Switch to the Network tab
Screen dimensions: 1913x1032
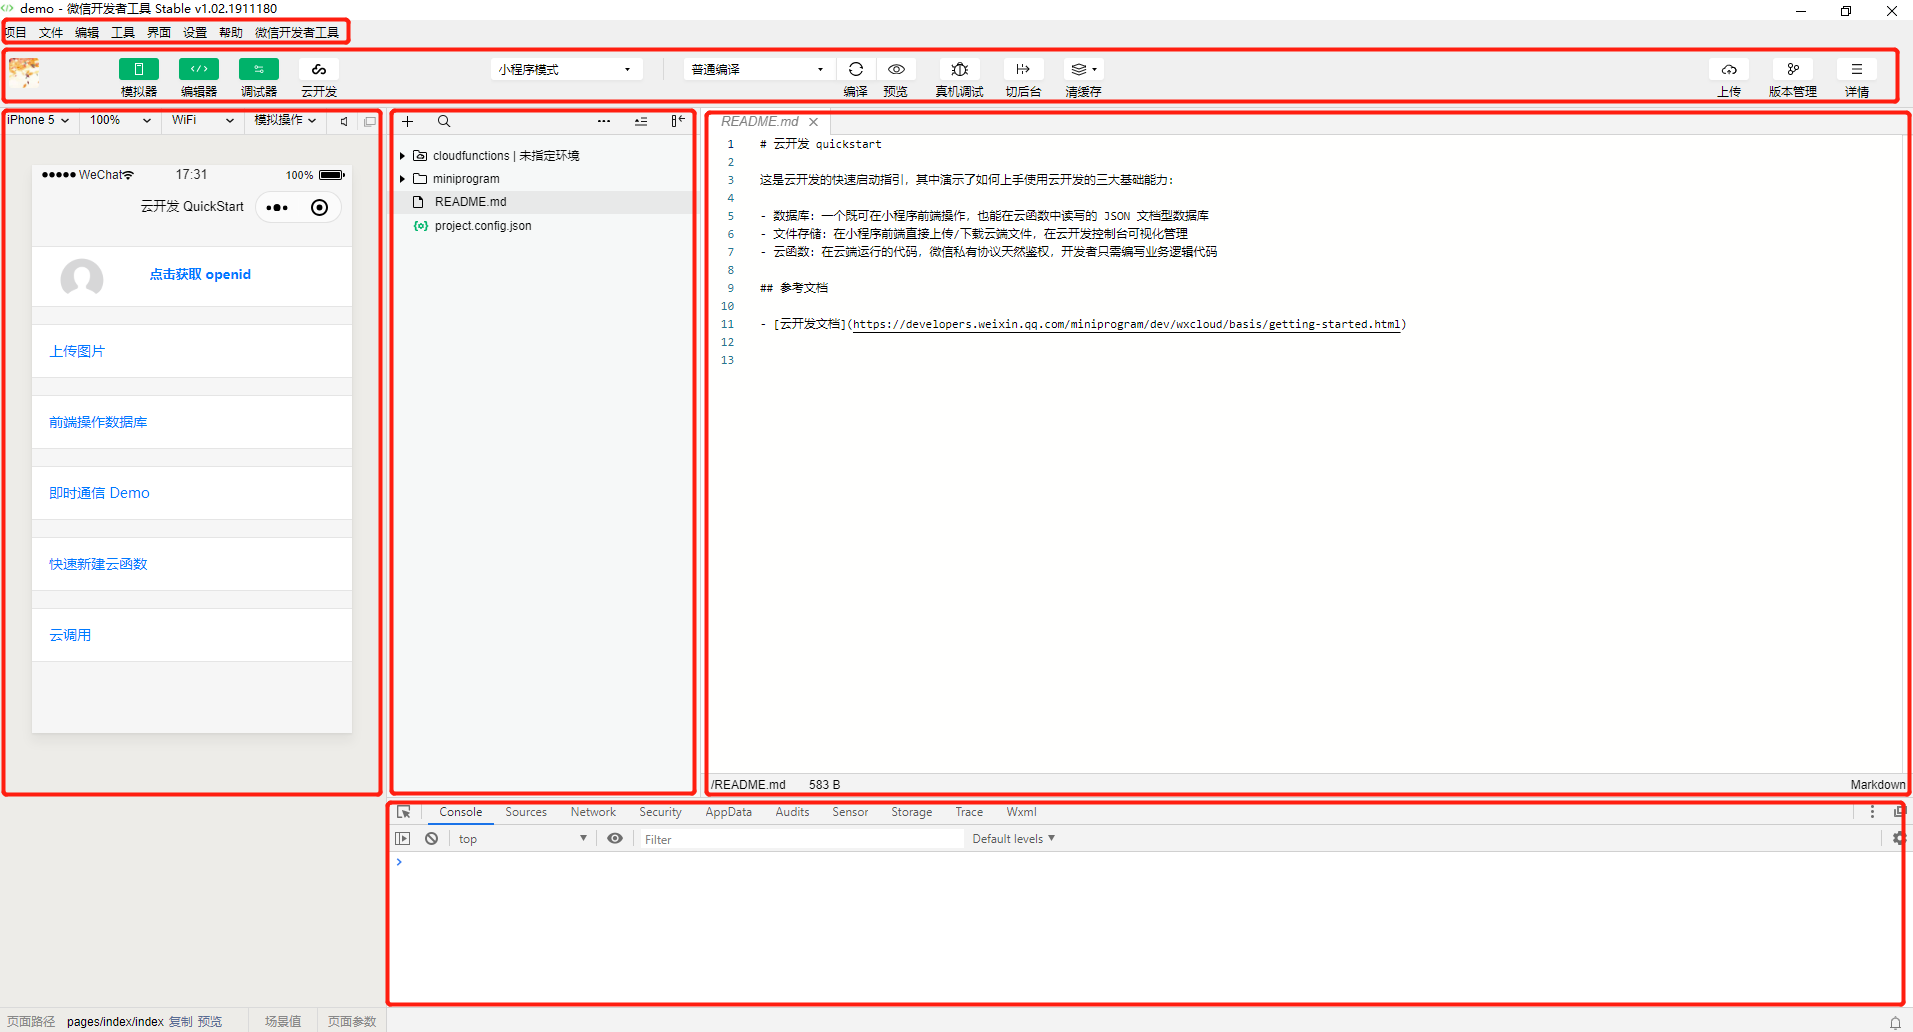pyautogui.click(x=593, y=812)
